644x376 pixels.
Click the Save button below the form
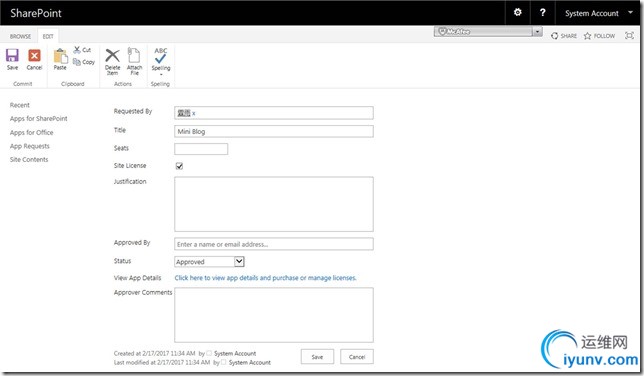[x=317, y=357]
